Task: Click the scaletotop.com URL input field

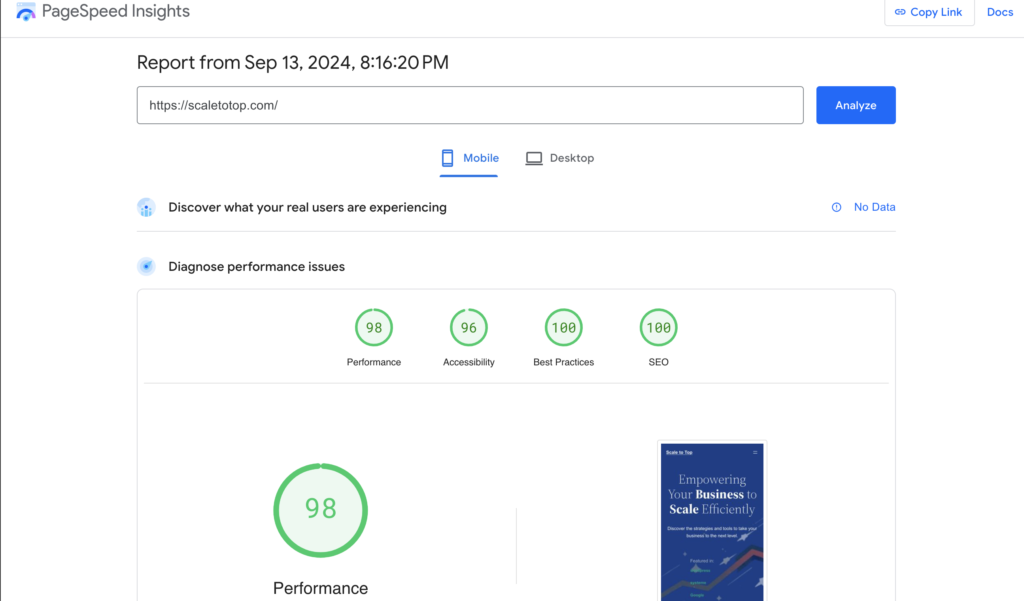Action: (x=469, y=105)
